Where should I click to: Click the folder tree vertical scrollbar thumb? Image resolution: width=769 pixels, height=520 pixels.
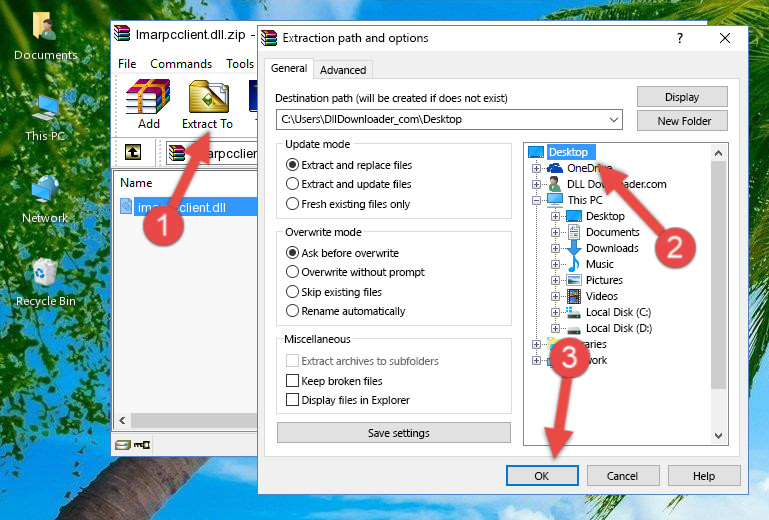pyautogui.click(x=718, y=275)
